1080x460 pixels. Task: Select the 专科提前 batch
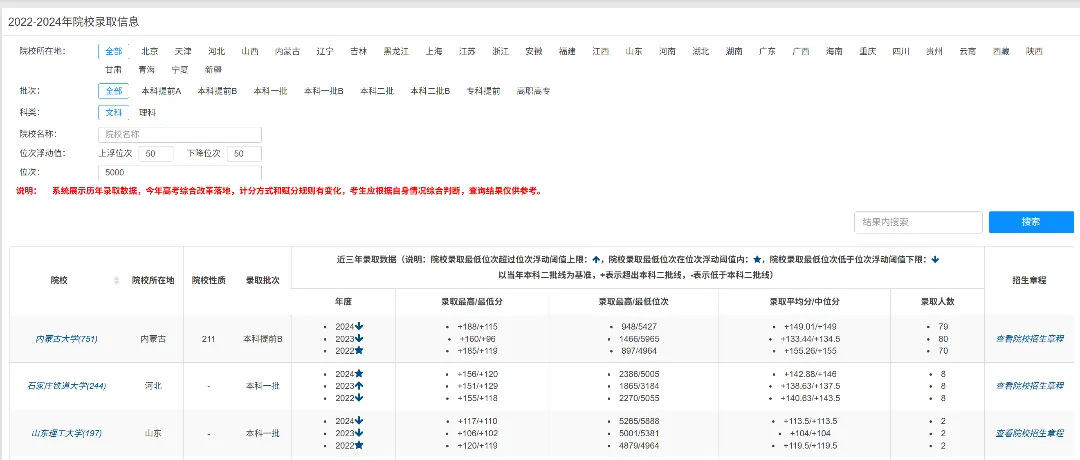(x=484, y=91)
